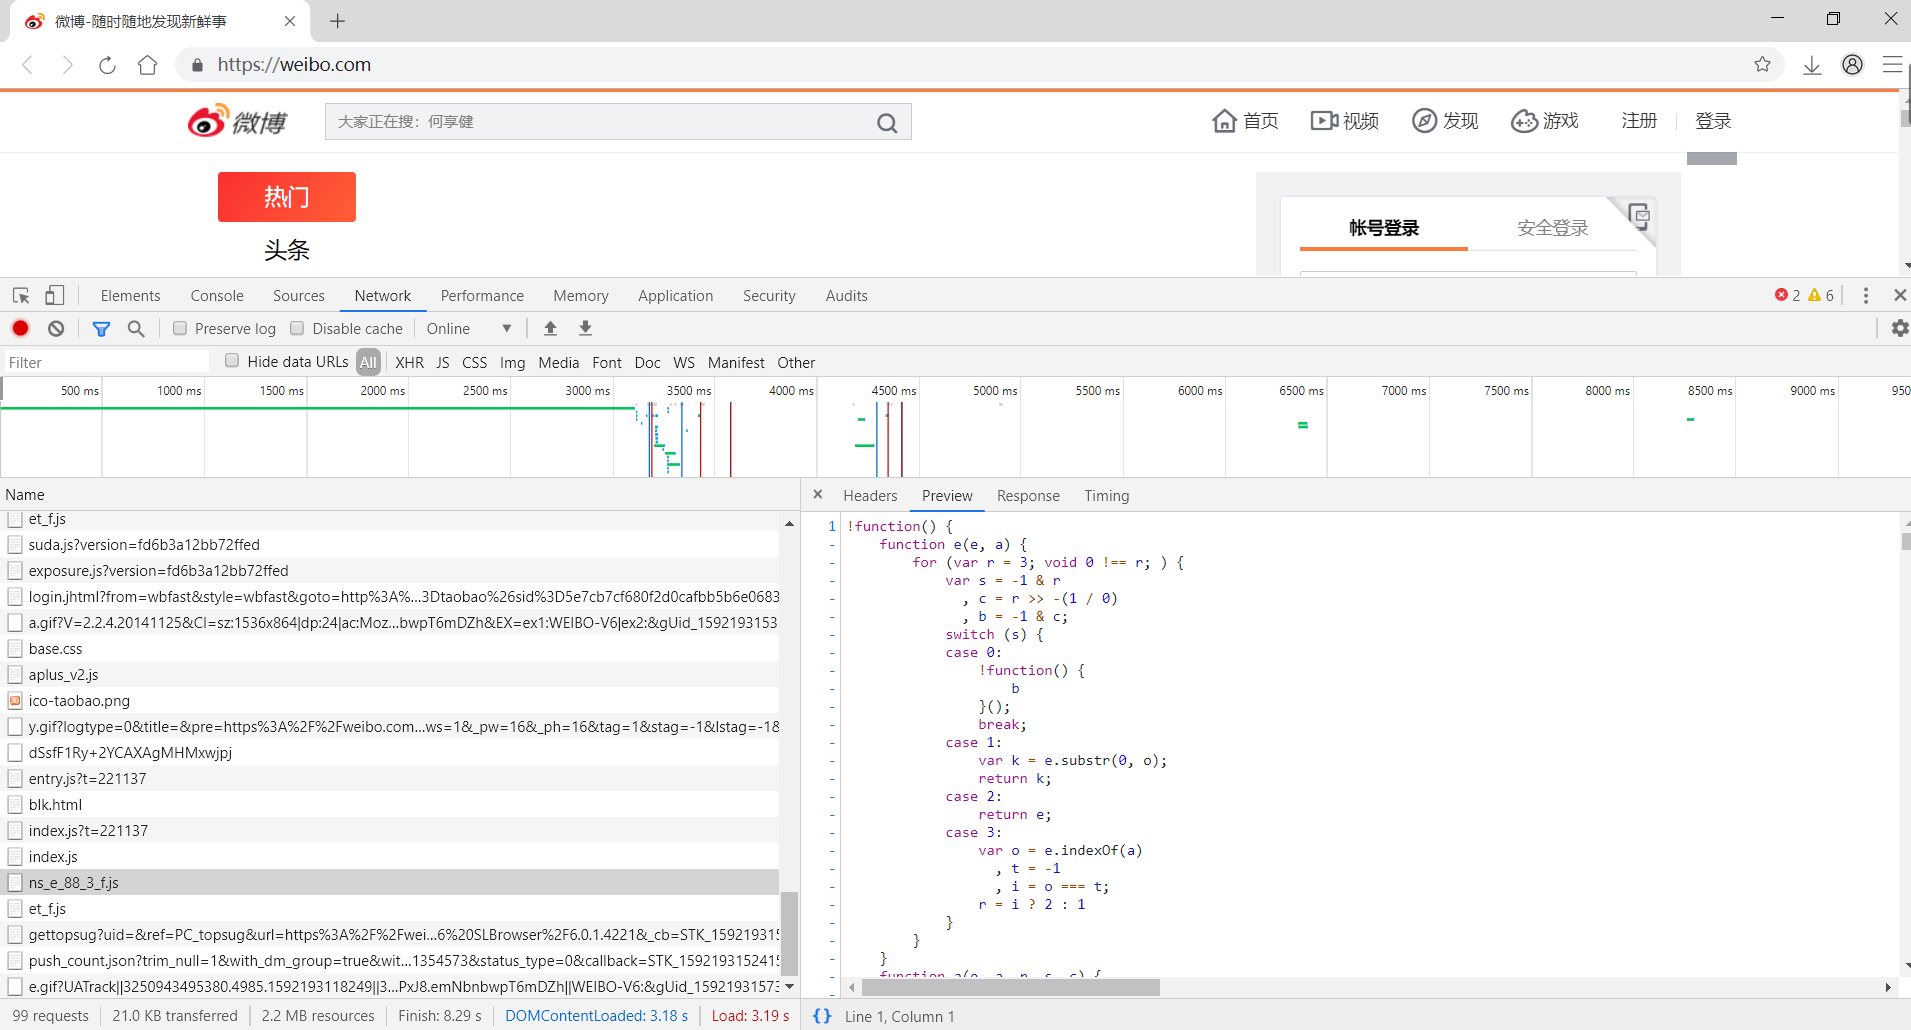Screen dimensions: 1911x1030
Task: Click the red 热门 button
Action: point(287,197)
